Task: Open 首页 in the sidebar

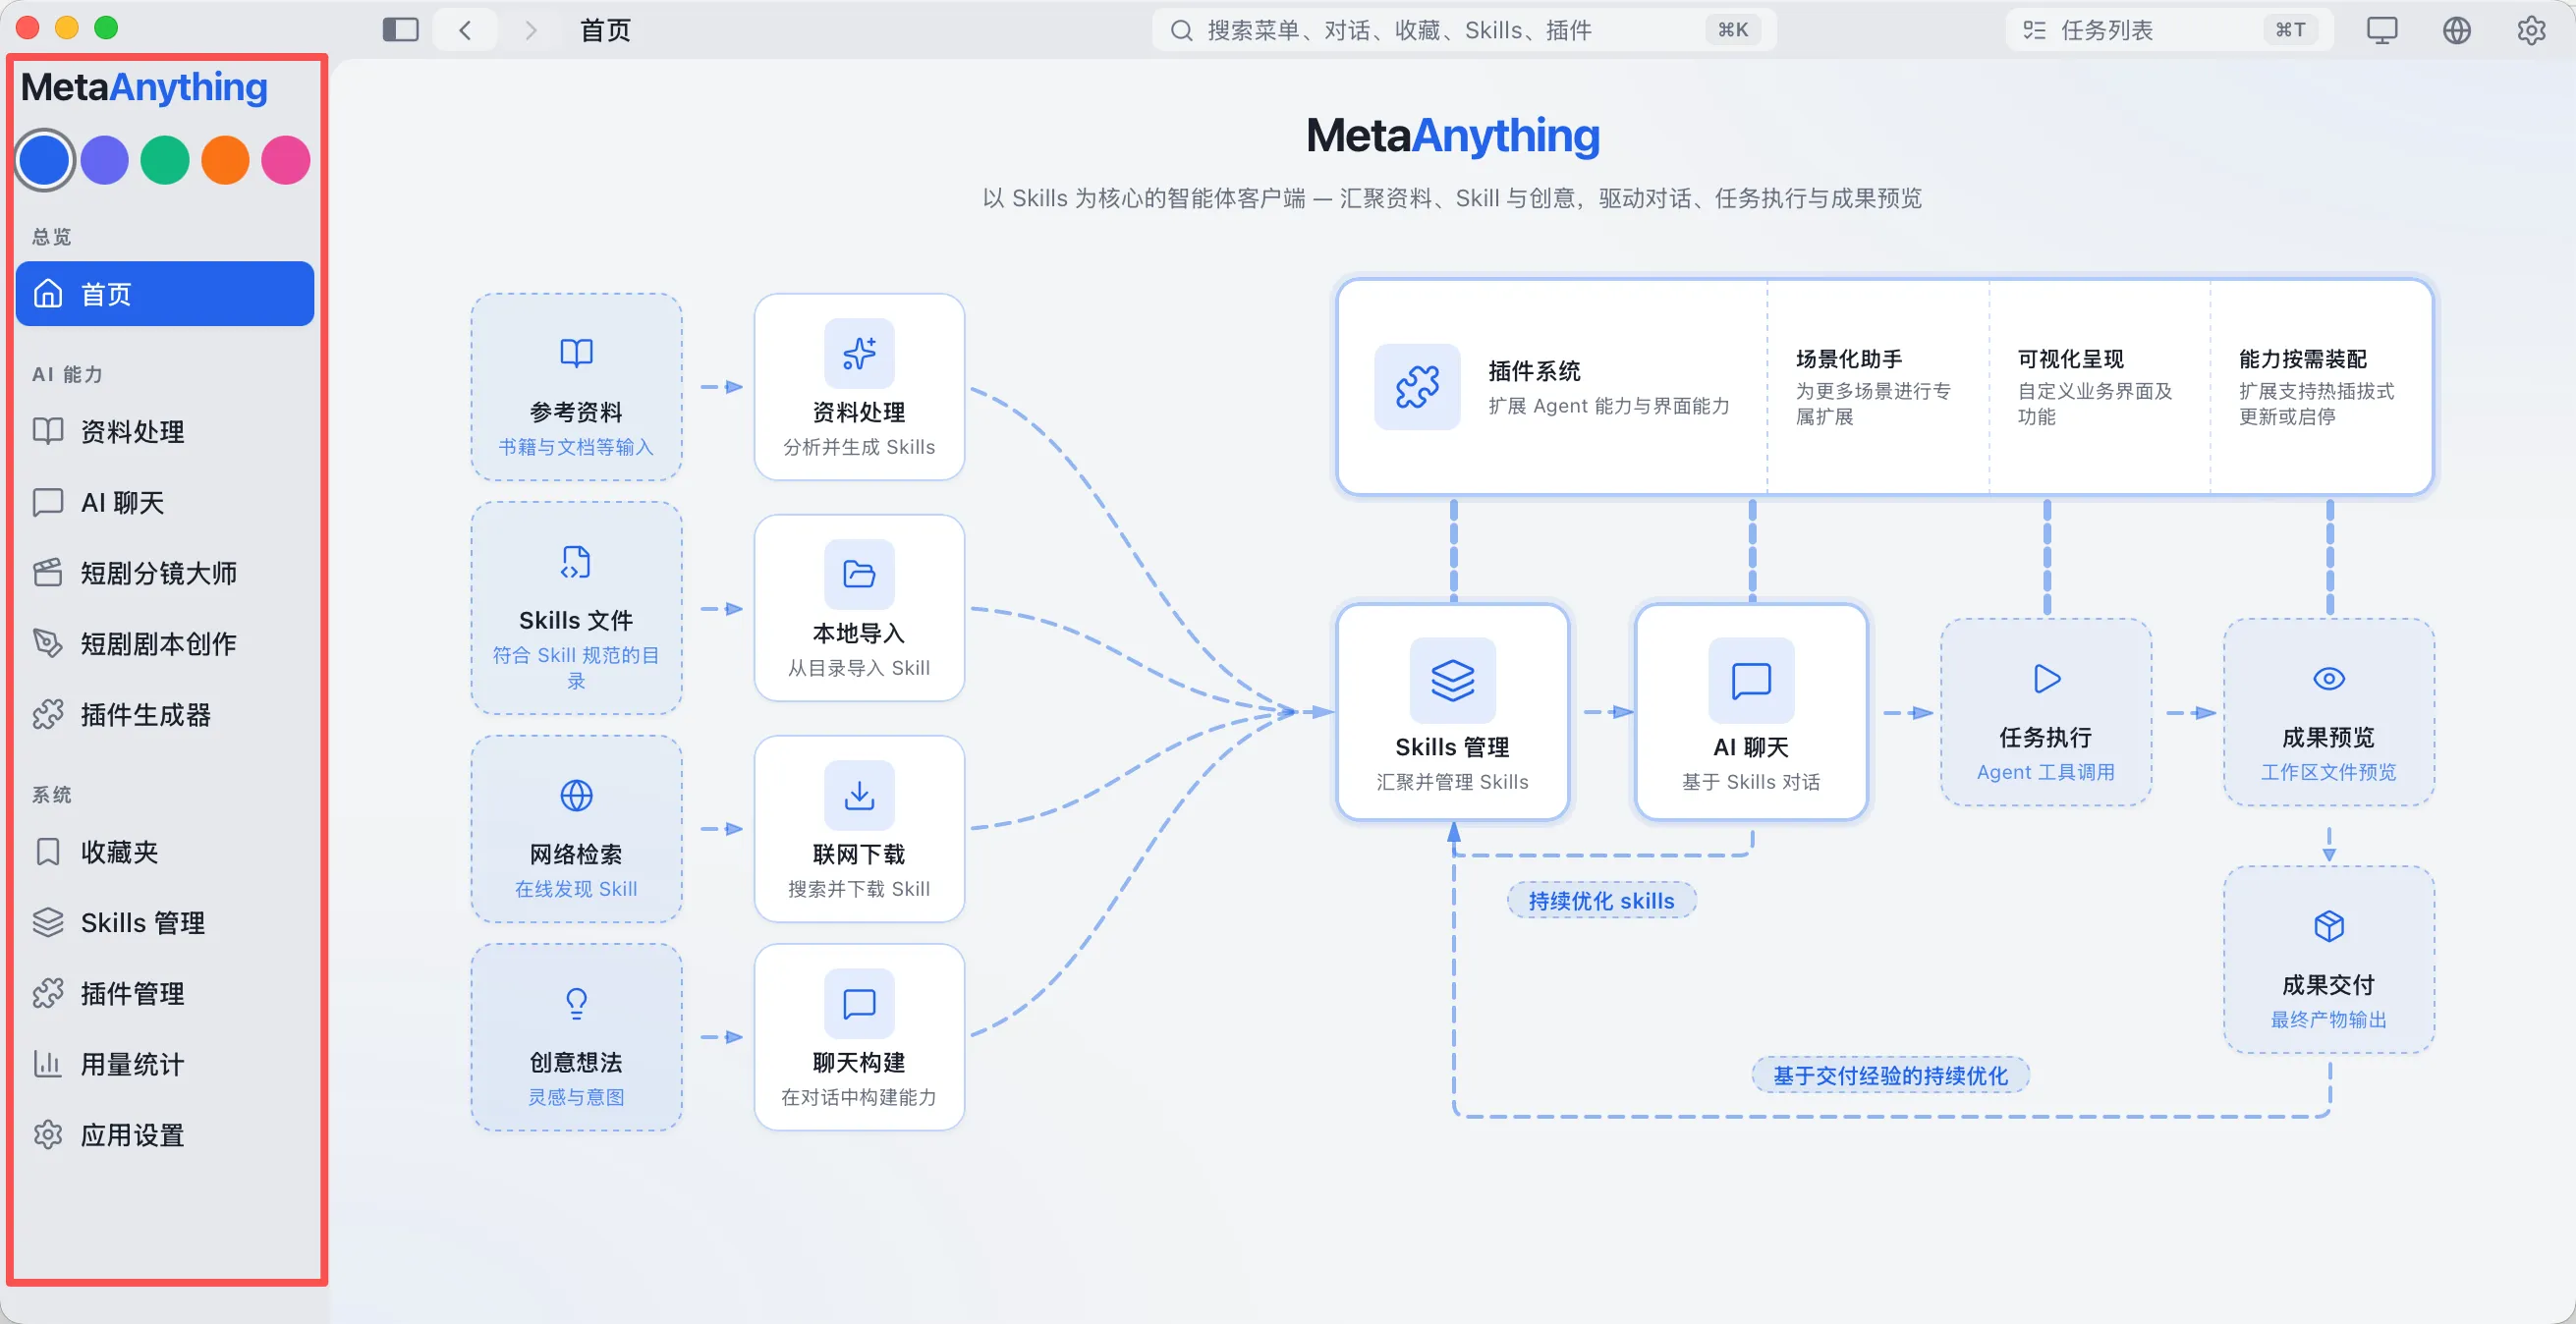Action: click(x=165, y=294)
